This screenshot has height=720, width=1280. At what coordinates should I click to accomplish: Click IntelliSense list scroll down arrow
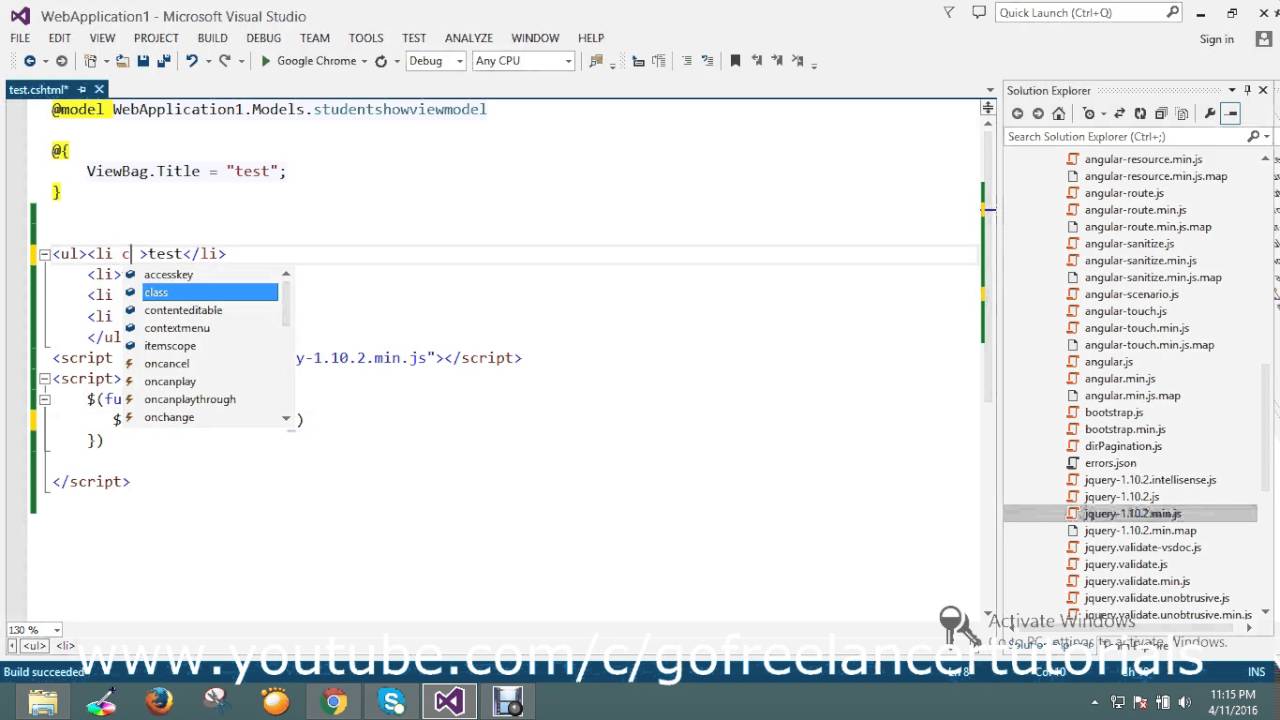(x=286, y=418)
